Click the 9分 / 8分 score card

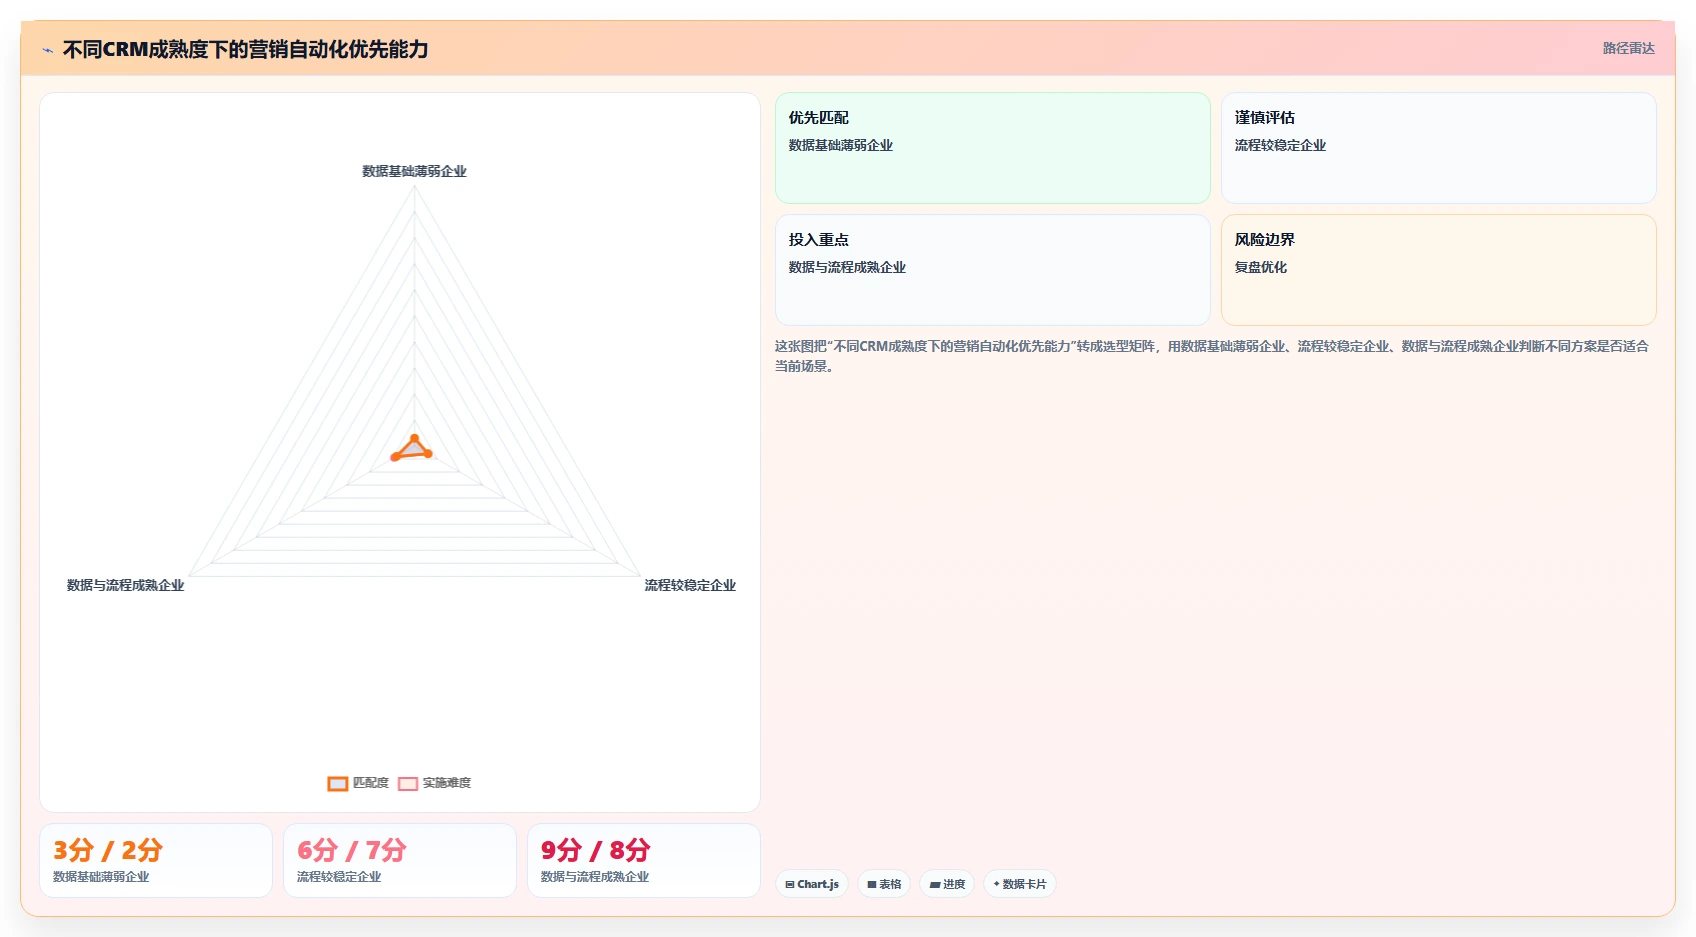pos(644,861)
